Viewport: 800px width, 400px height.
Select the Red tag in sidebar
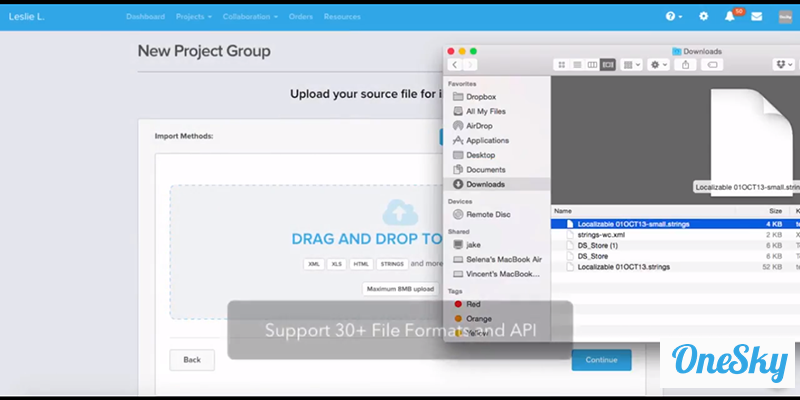pyautogui.click(x=473, y=304)
